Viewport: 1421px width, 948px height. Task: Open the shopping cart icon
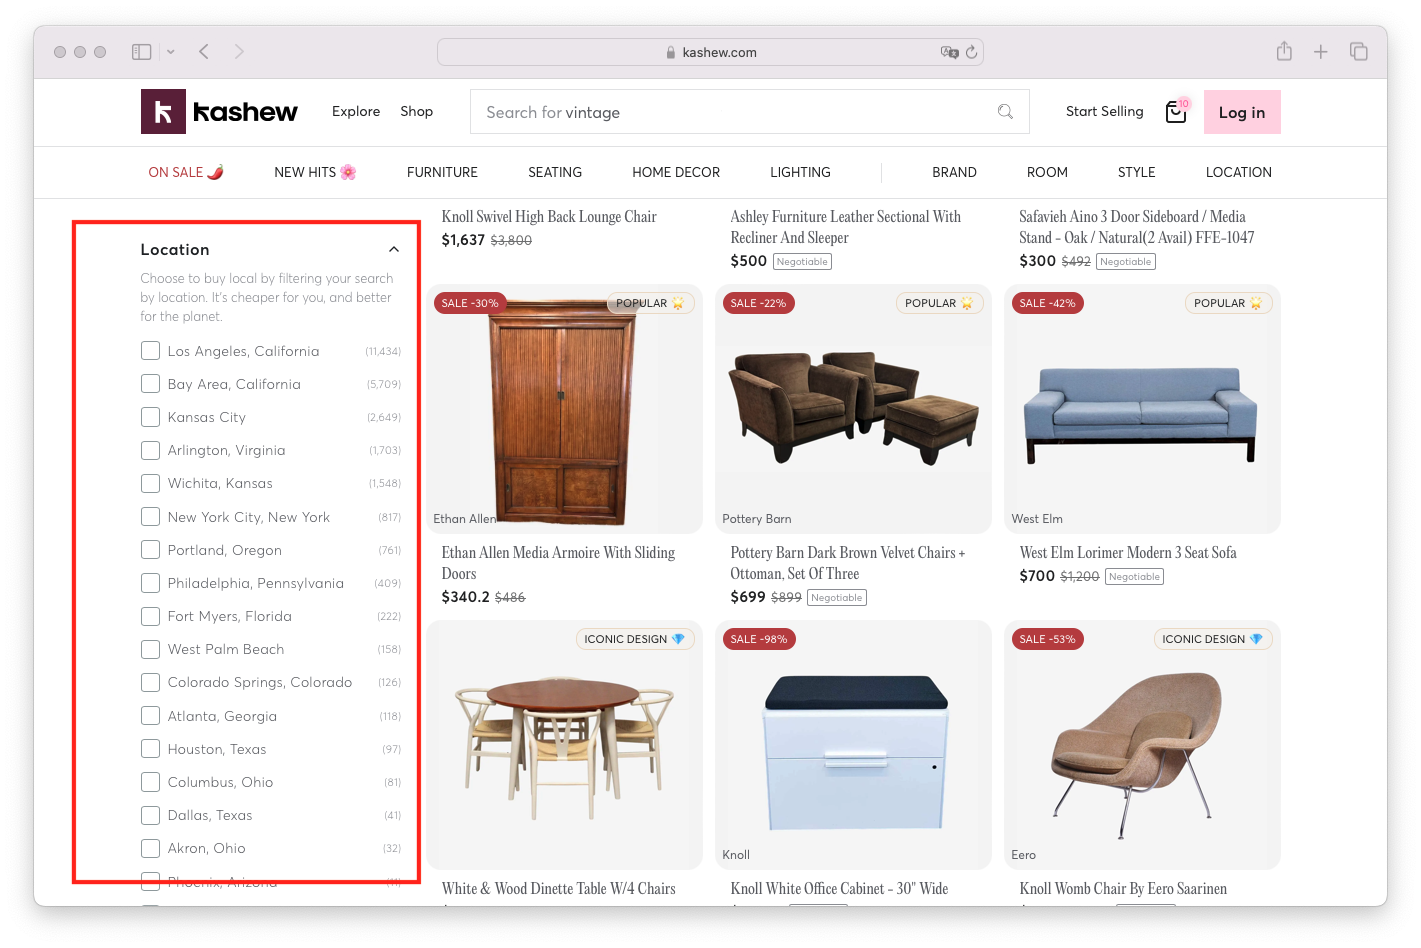click(1176, 112)
